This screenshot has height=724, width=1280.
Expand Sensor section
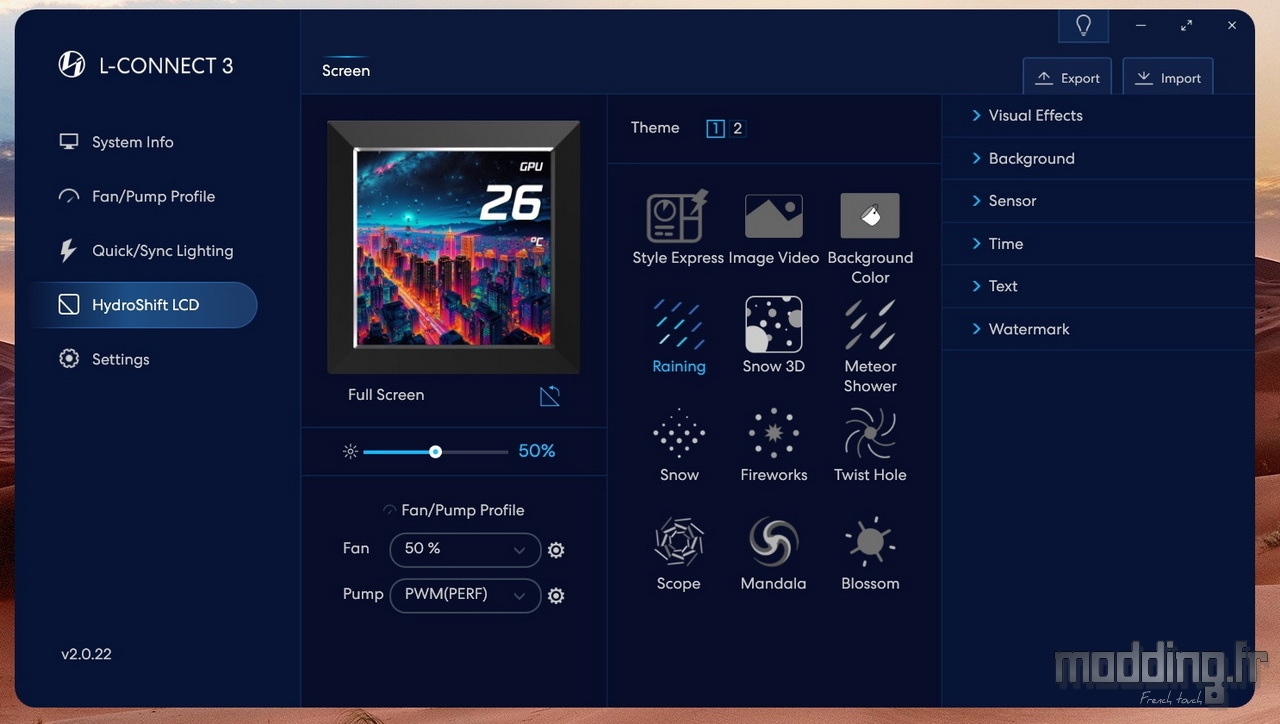coord(1098,201)
